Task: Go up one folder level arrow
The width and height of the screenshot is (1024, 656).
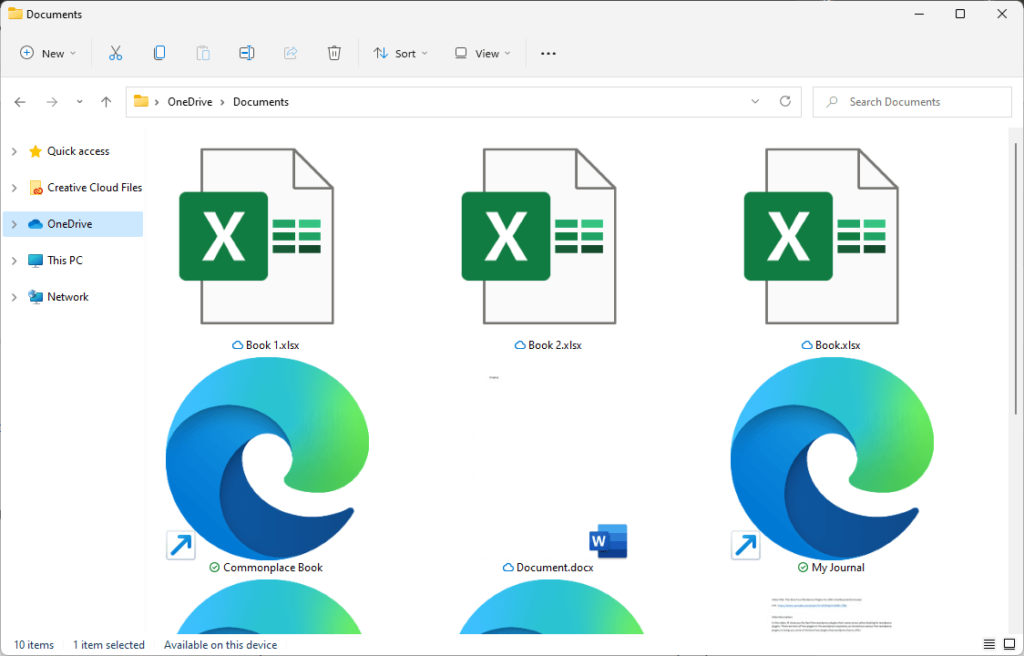Action: tap(106, 102)
